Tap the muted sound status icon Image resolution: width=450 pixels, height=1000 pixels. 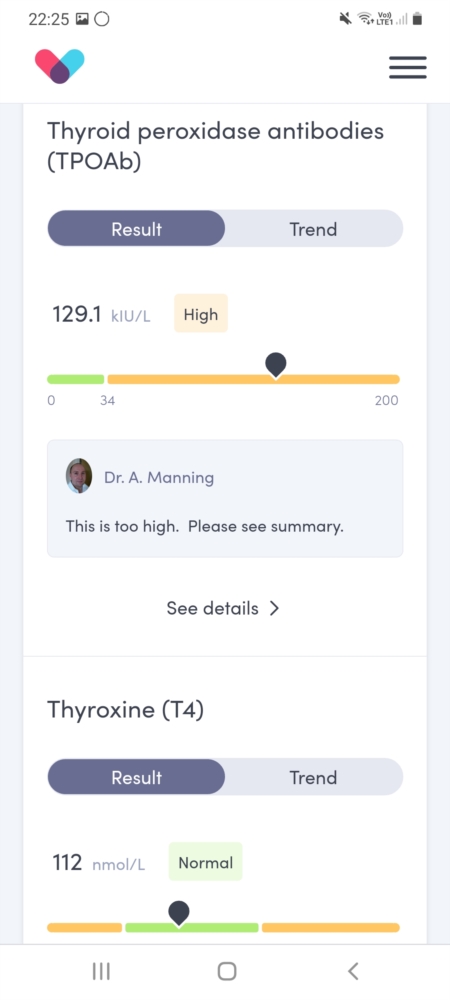click(345, 18)
